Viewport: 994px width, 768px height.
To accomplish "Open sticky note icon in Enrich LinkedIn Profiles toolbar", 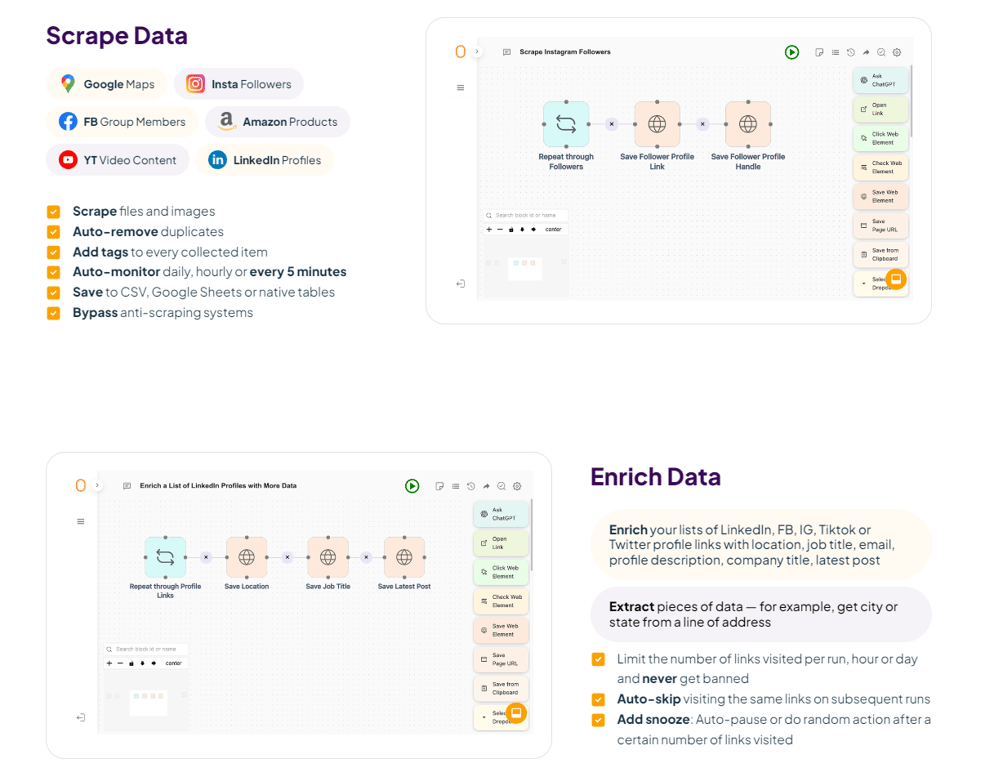I will tap(439, 486).
